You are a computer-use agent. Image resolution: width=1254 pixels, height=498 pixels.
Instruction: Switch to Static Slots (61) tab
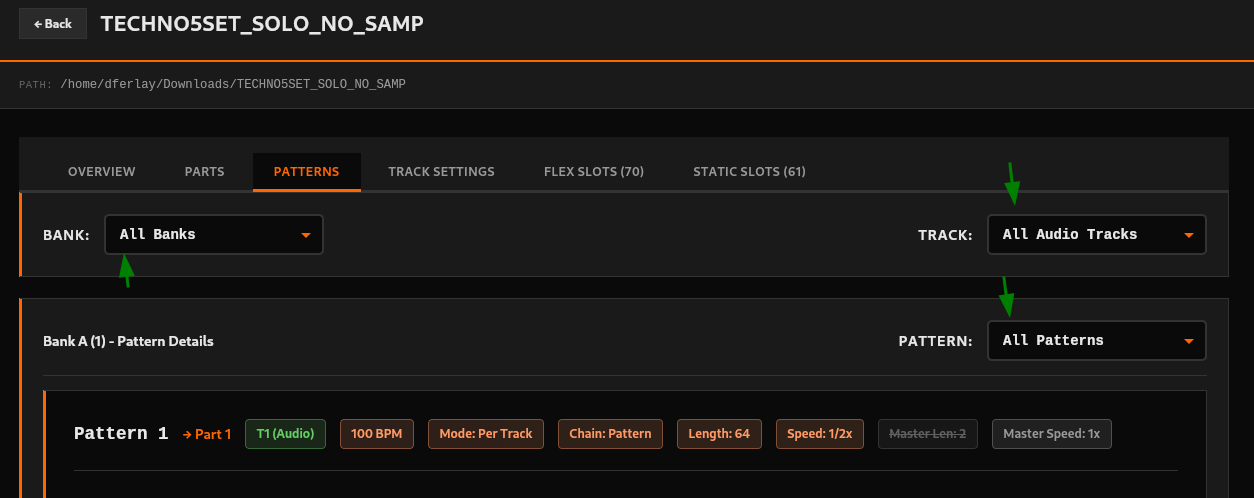[749, 172]
